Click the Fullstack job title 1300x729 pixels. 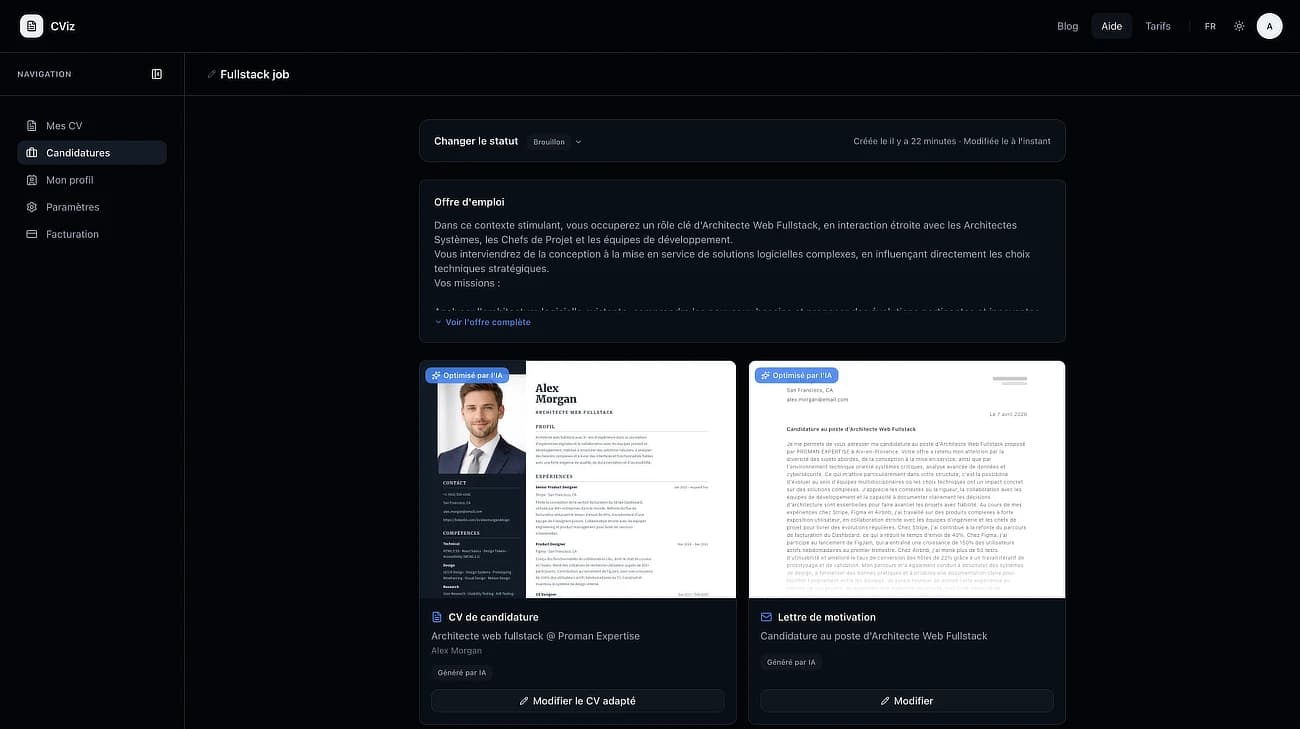pos(255,75)
